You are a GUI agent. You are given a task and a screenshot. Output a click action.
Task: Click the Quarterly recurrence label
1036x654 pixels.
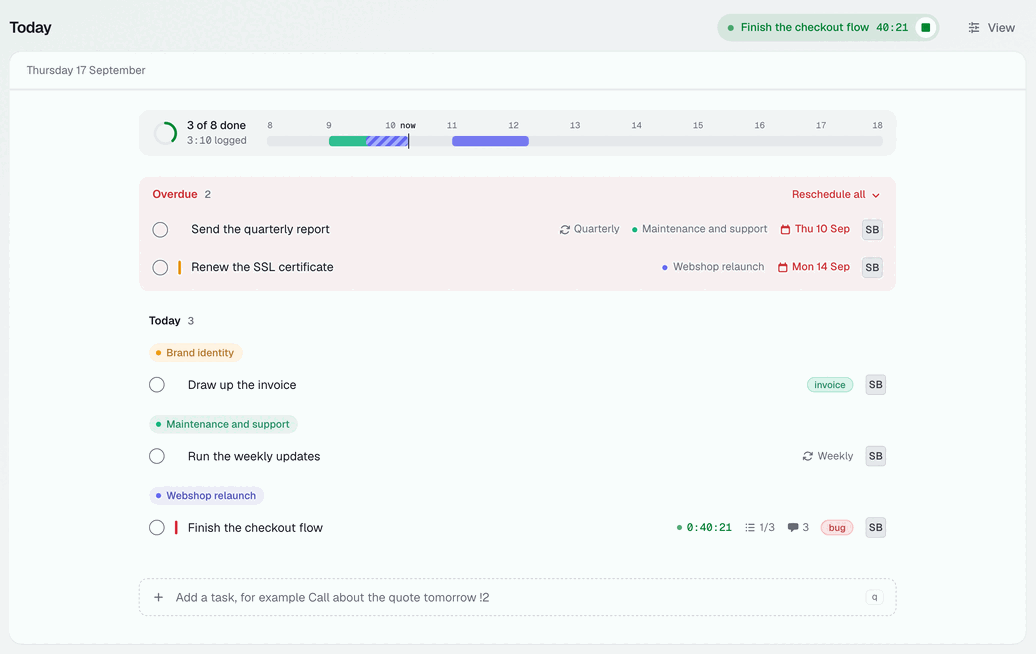click(x=597, y=229)
